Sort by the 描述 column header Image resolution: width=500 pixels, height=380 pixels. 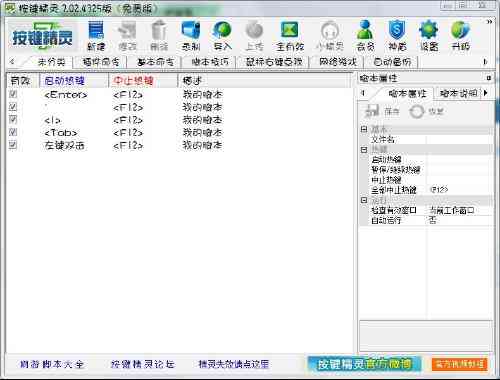coord(265,81)
